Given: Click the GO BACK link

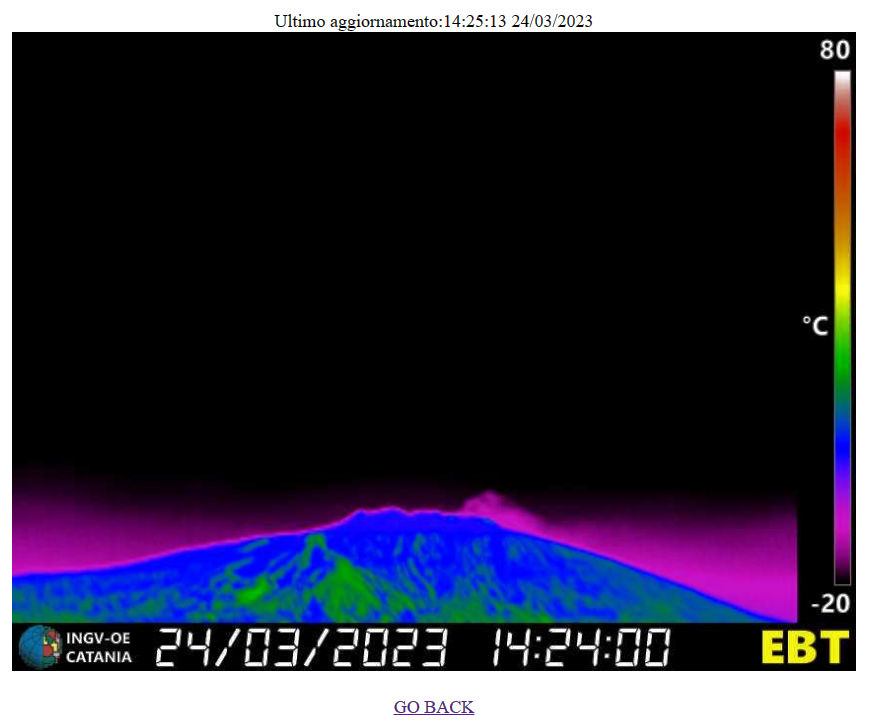Looking at the screenshot, I should (x=433, y=707).
